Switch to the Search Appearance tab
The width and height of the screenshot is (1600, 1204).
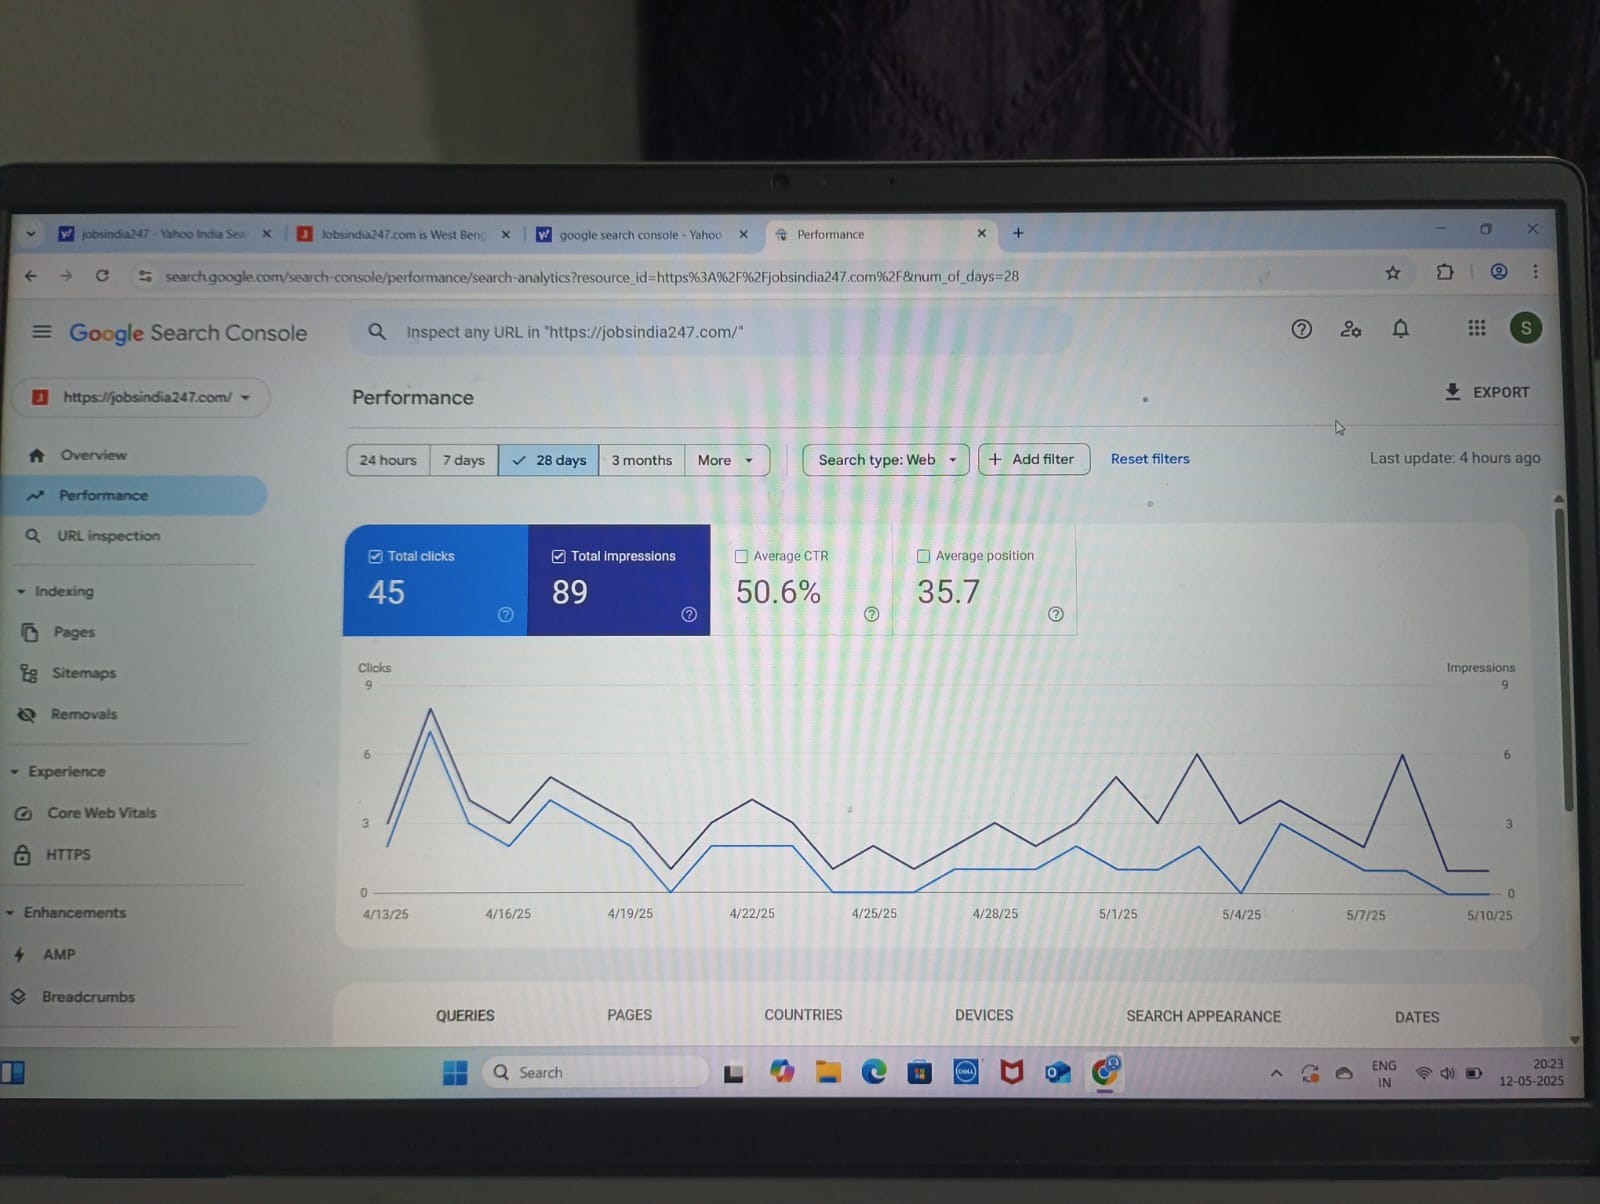tap(1203, 1016)
